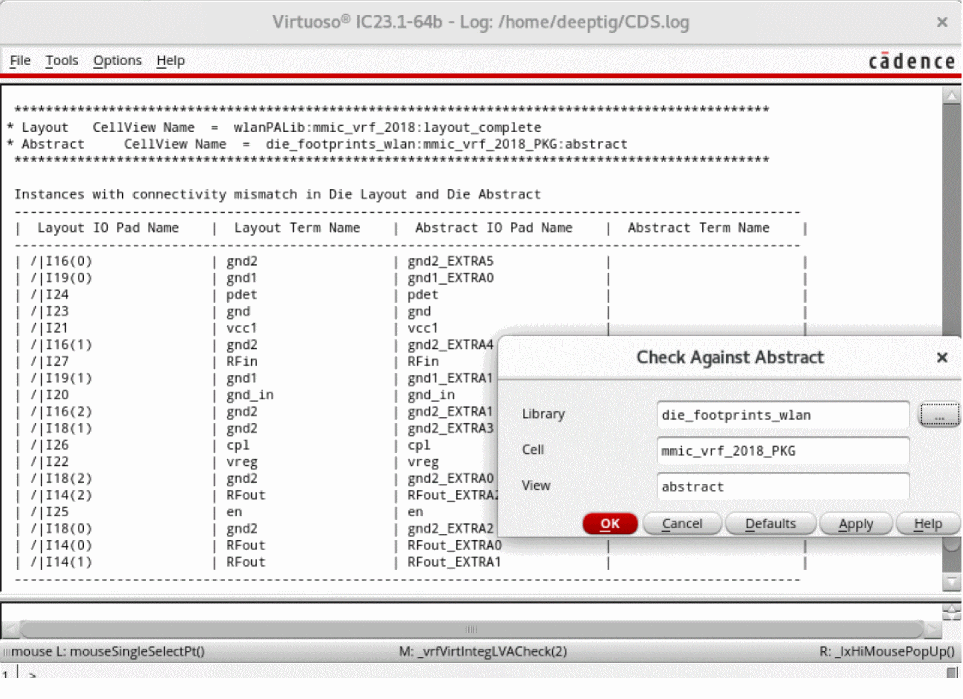The image size is (963, 699).
Task: Edit the Library field die_footprints_wlan
Action: coord(782,415)
